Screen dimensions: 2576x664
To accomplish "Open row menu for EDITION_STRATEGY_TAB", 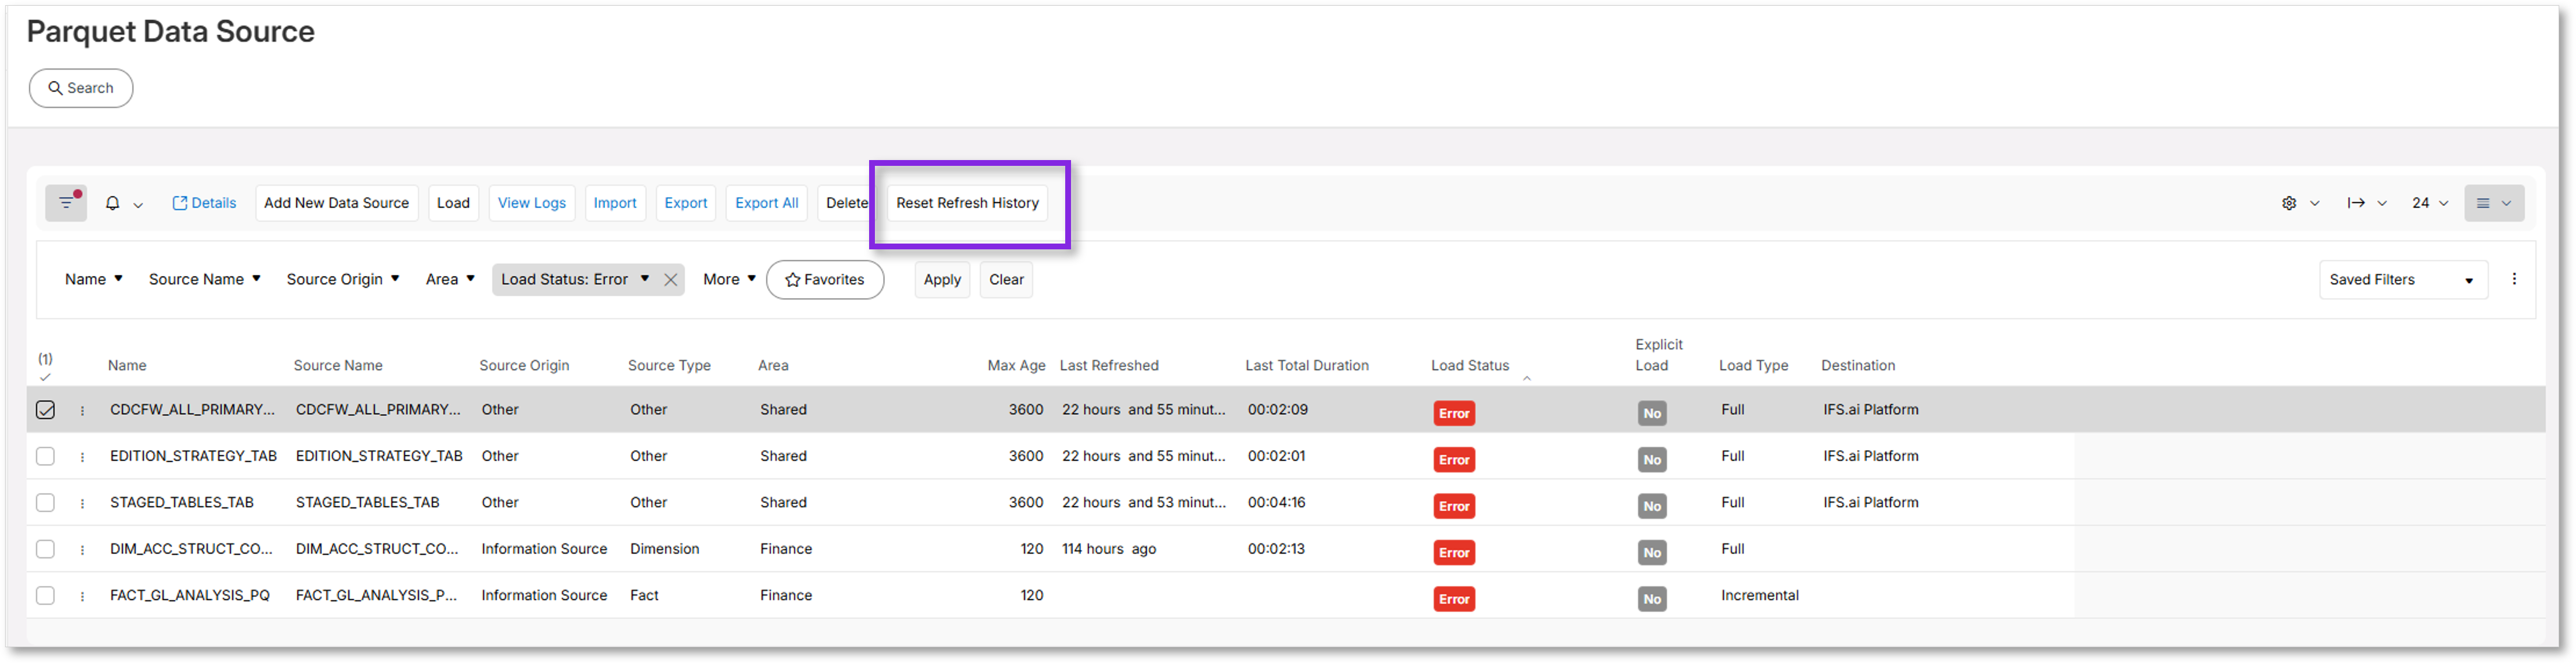I will (82, 457).
